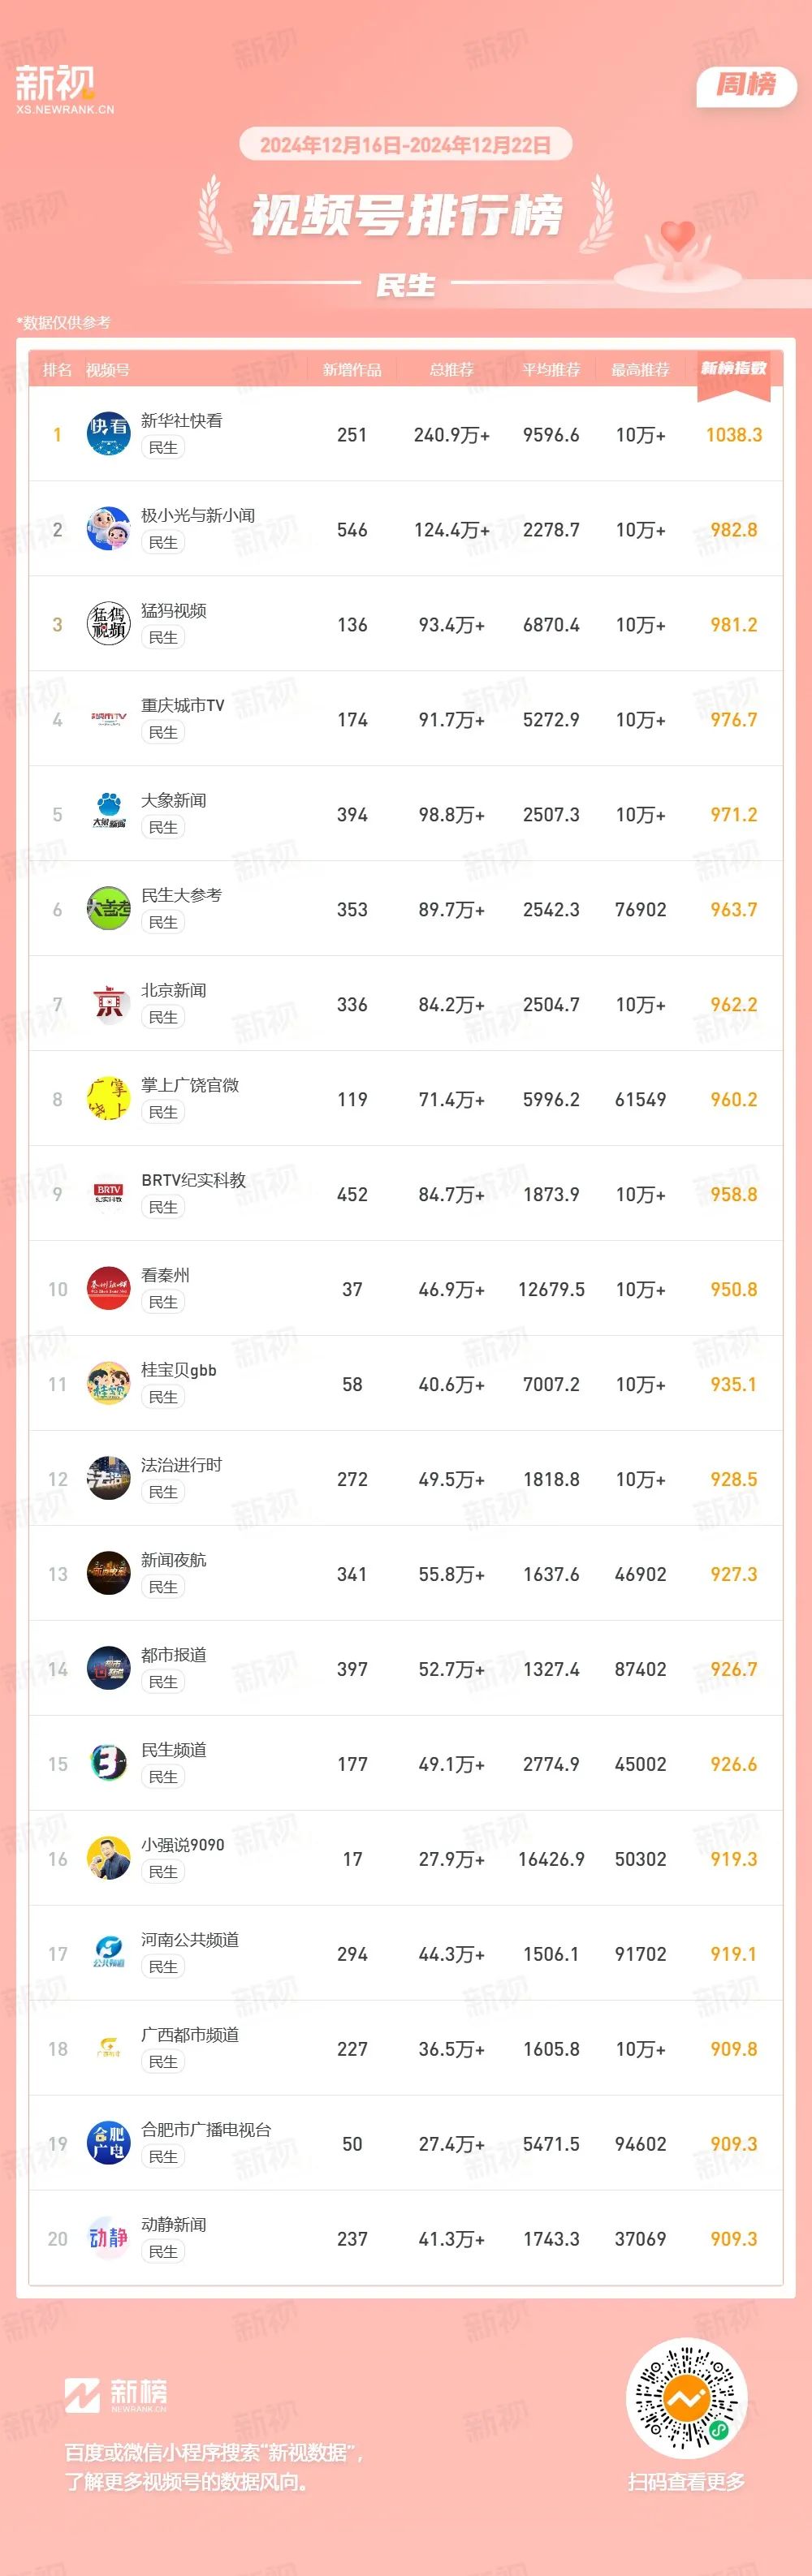Click the 新增作品 column header
Screen dimensions: 812x2576
[352, 370]
